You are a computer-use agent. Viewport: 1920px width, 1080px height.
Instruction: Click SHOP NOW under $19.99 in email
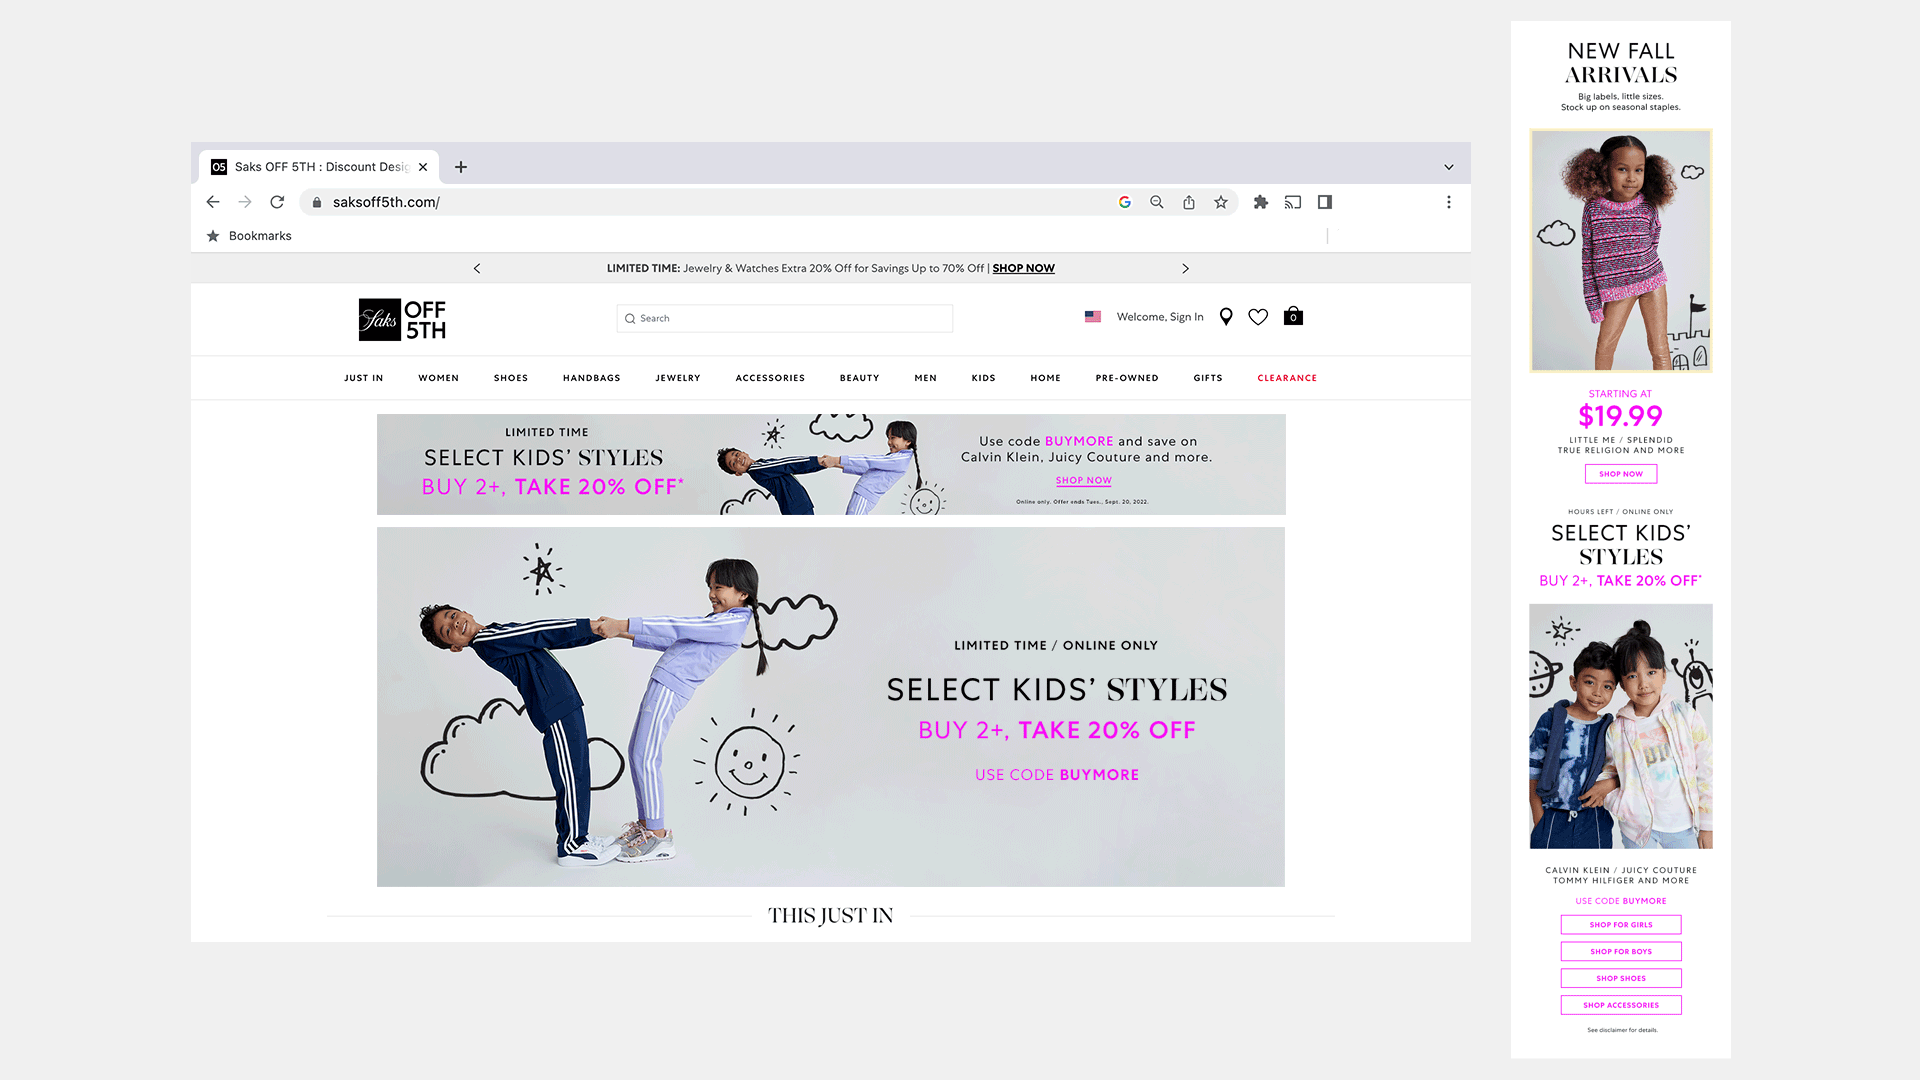point(1621,474)
